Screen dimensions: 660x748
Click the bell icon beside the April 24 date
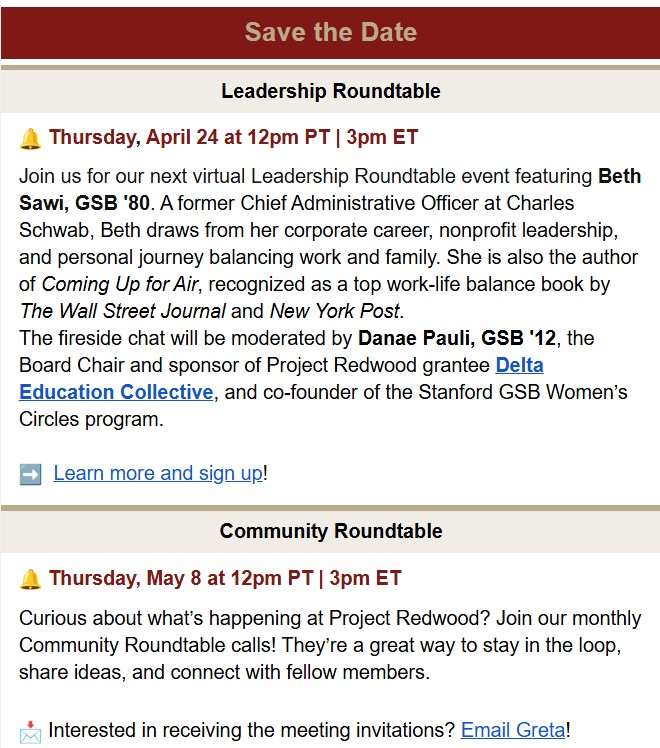pyautogui.click(x=30, y=138)
